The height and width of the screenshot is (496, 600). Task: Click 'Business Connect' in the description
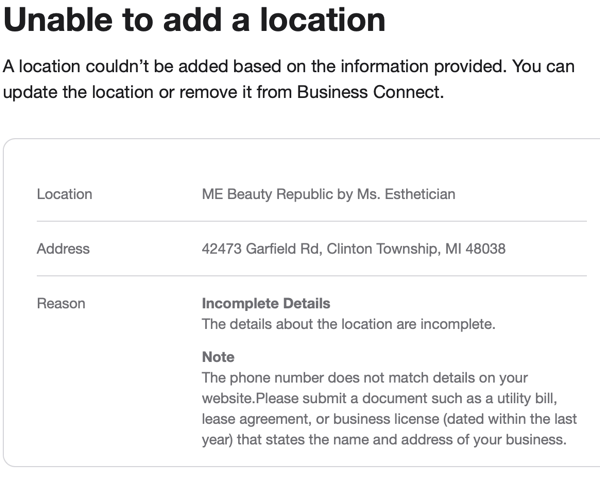pyautogui.click(x=370, y=92)
